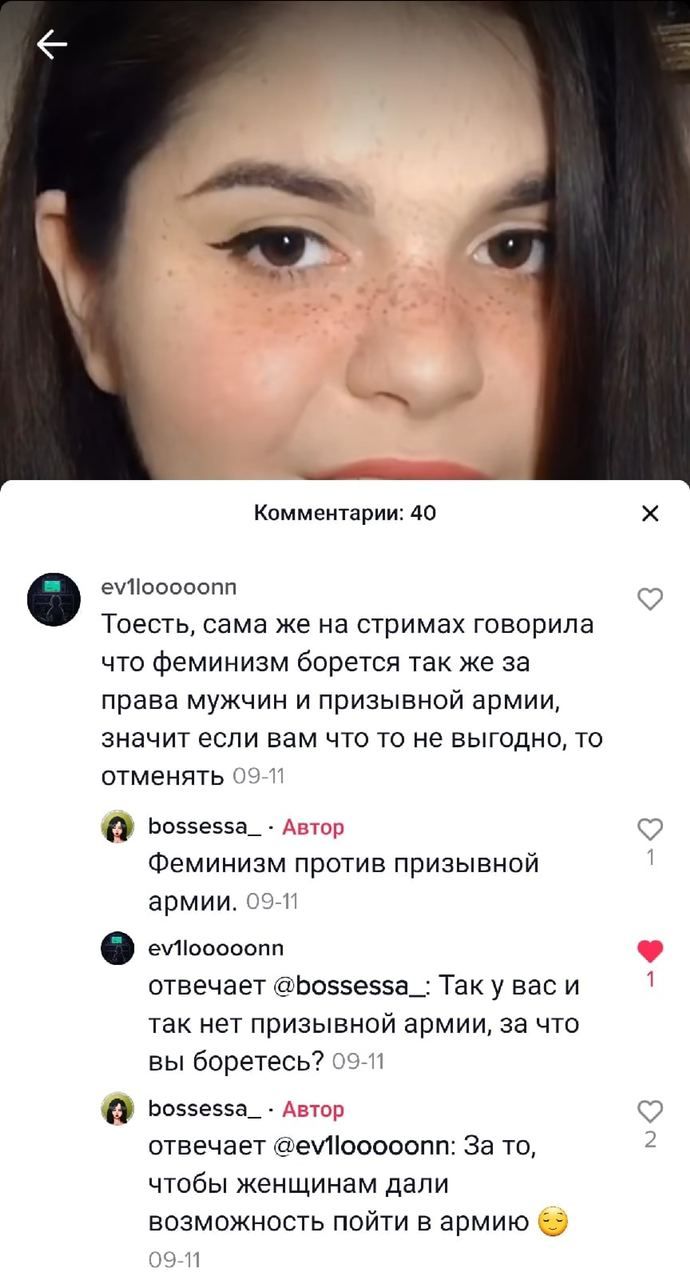Open ev1looooonn username on second reply
Screen dimensions: 690x1280
(x=216, y=947)
